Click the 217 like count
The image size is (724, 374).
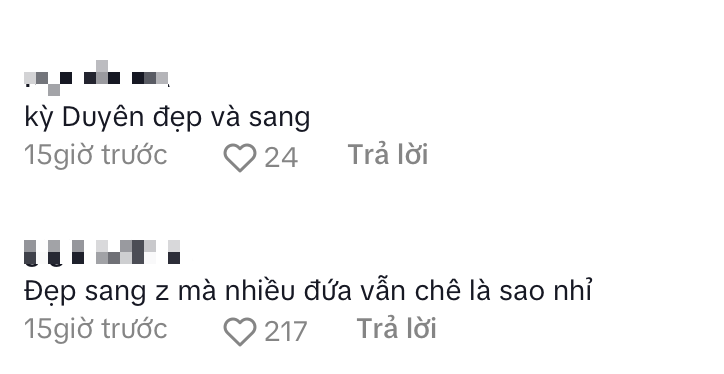[x=285, y=332]
